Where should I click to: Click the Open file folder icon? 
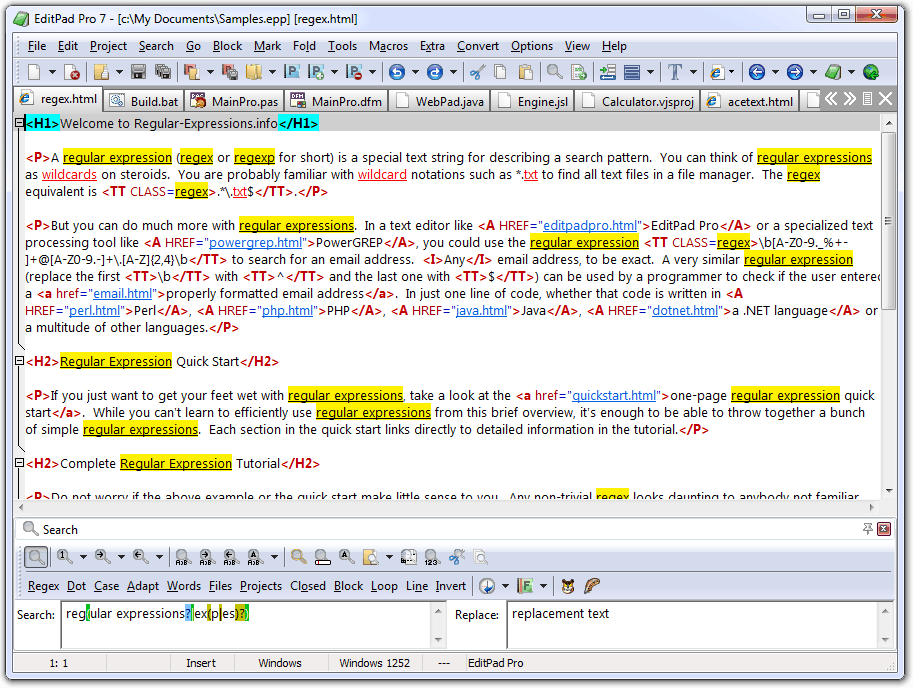[x=101, y=72]
